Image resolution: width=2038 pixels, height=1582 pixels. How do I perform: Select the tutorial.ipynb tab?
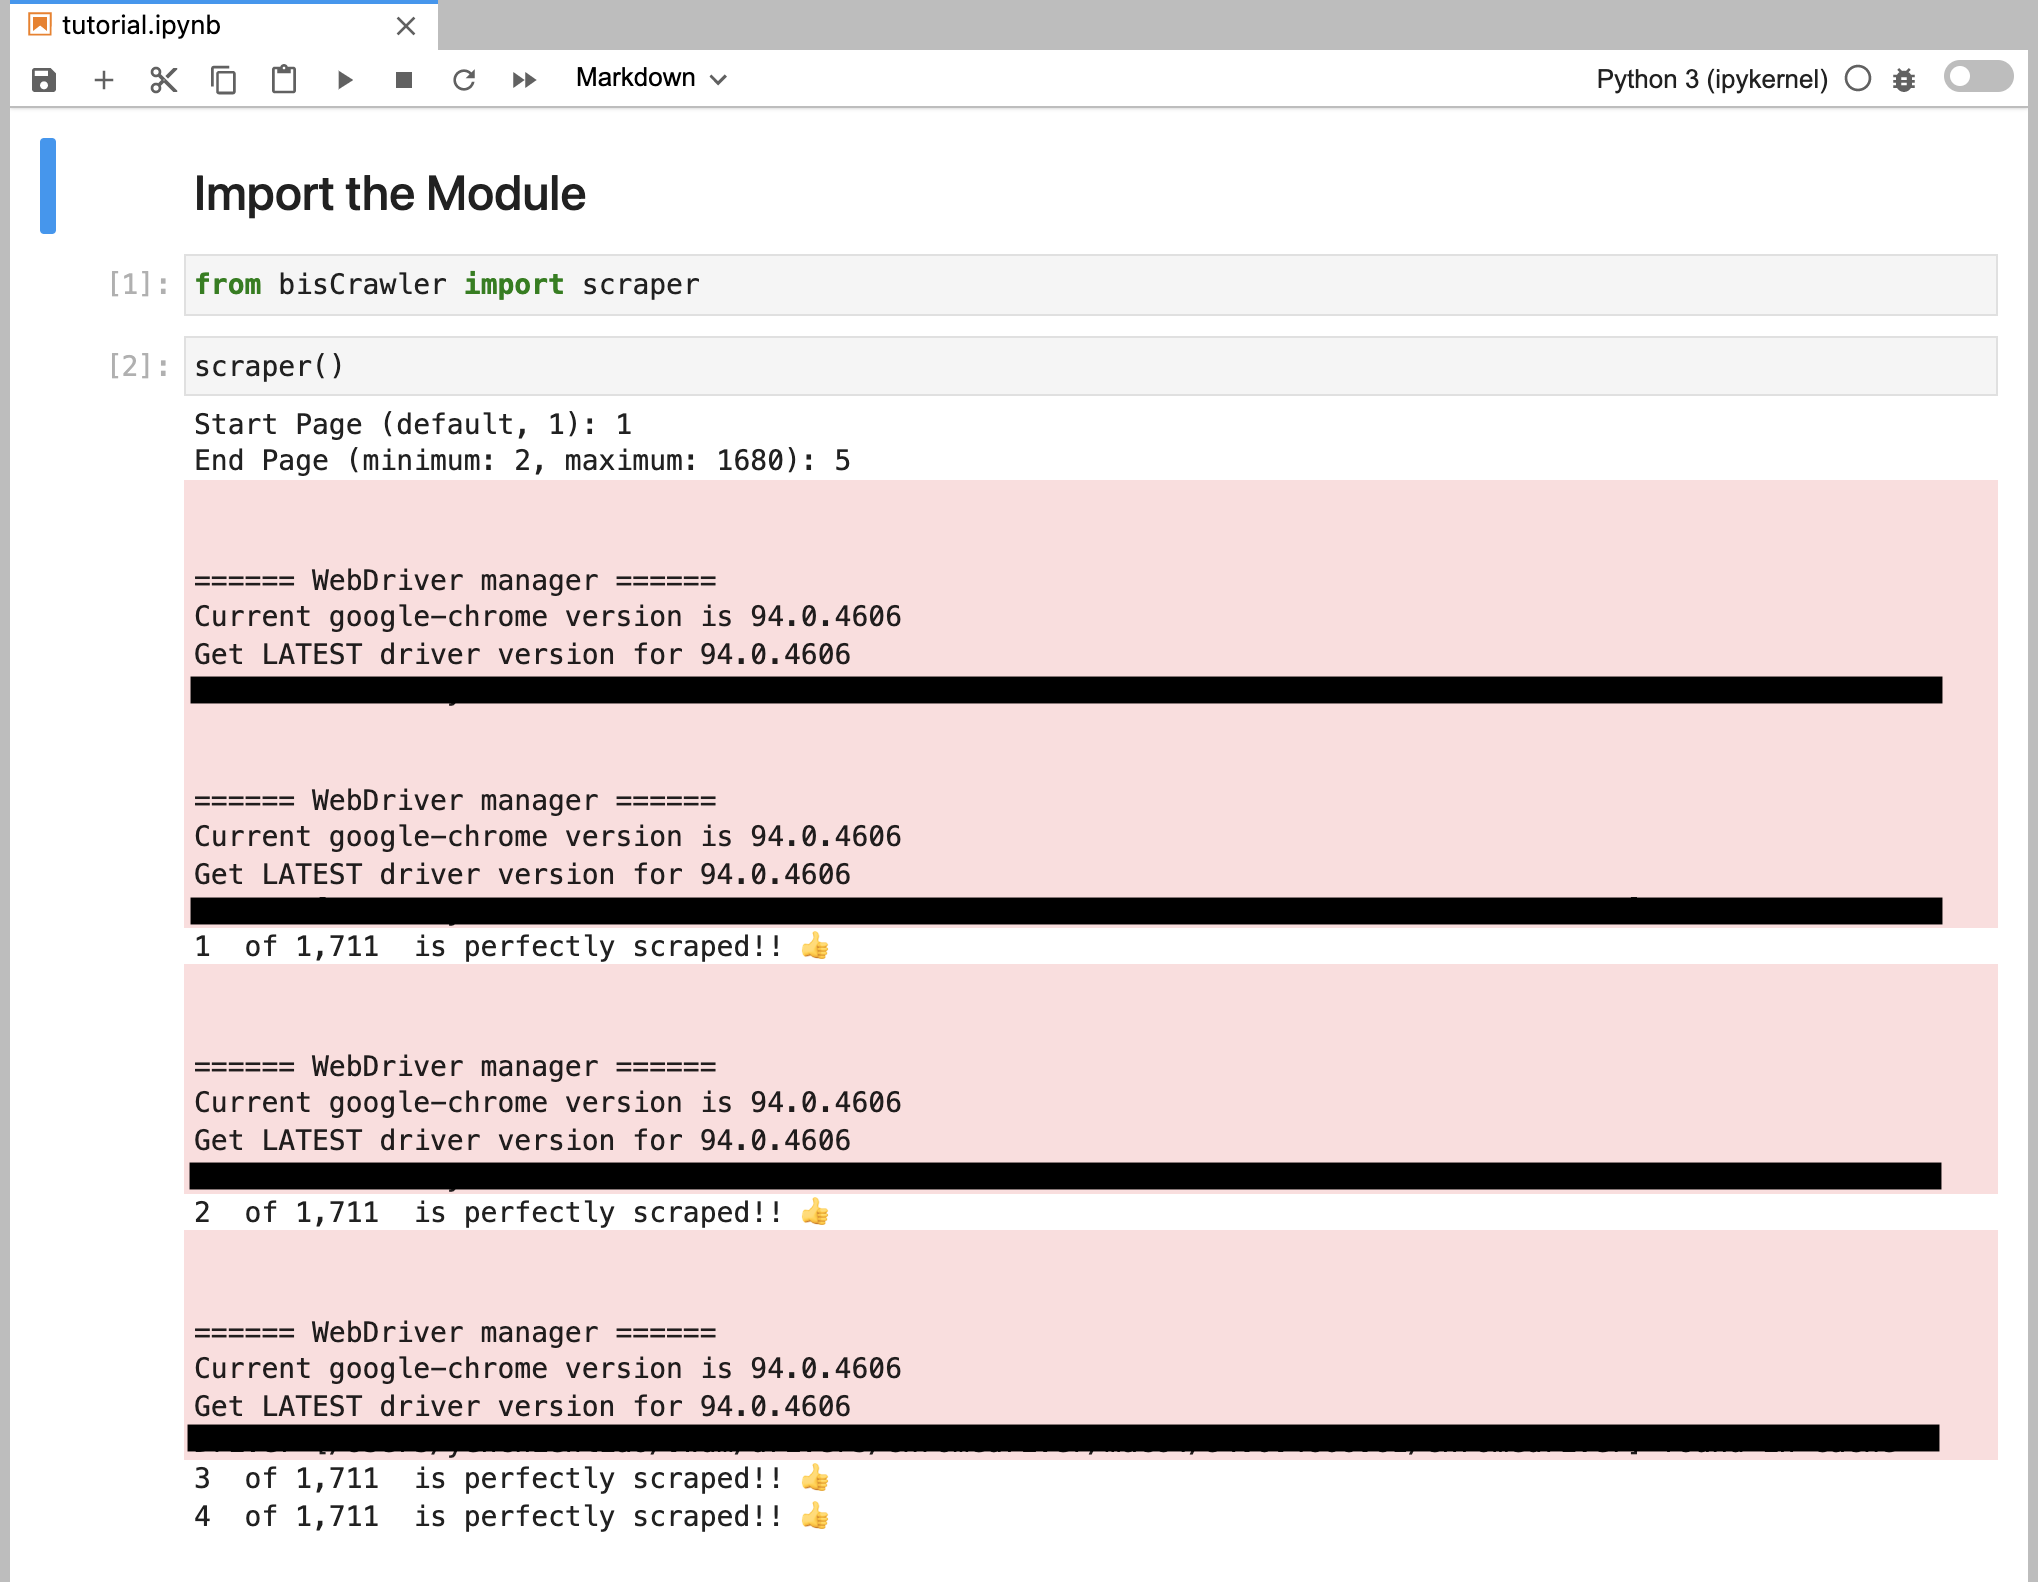pos(141,25)
